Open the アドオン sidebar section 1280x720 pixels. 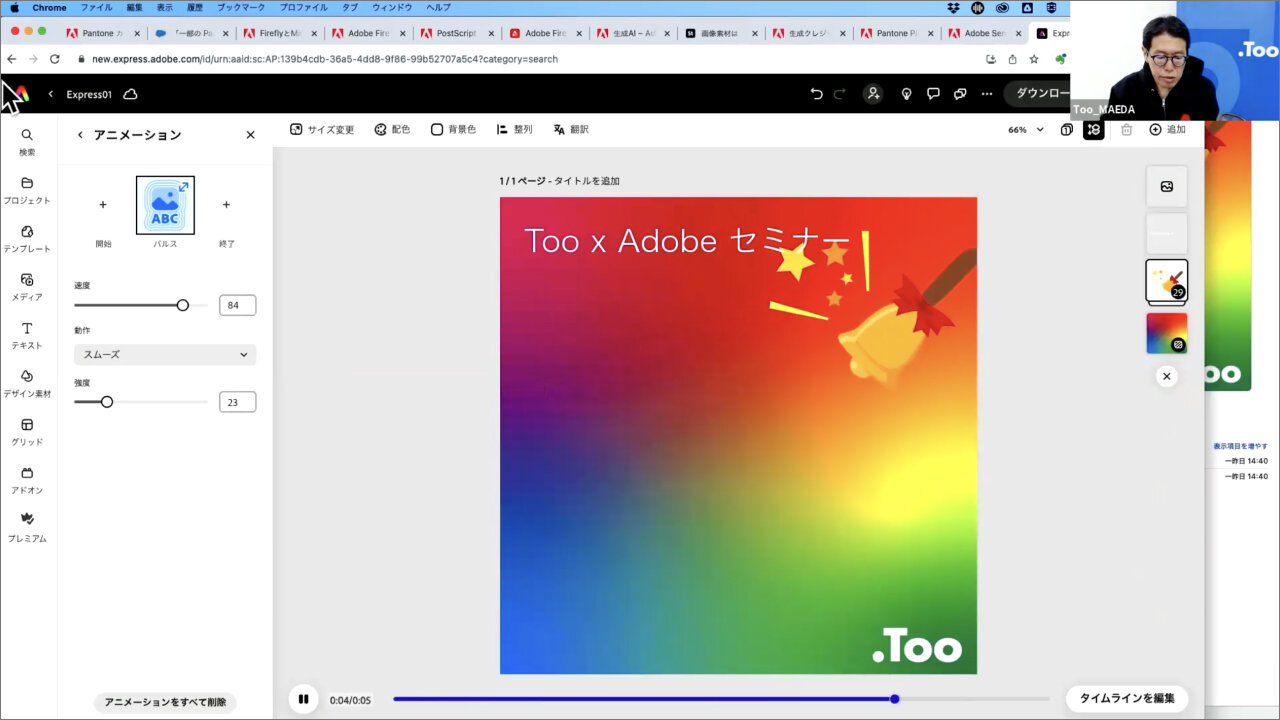(x=27, y=480)
